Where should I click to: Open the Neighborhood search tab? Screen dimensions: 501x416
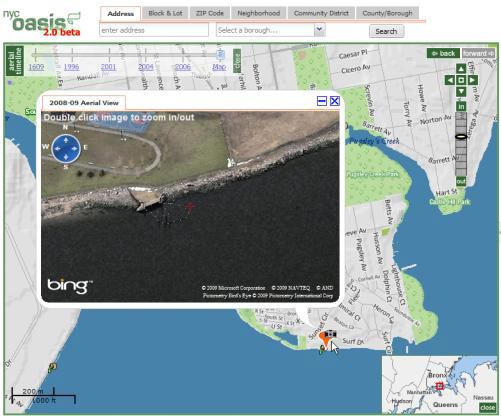point(258,13)
